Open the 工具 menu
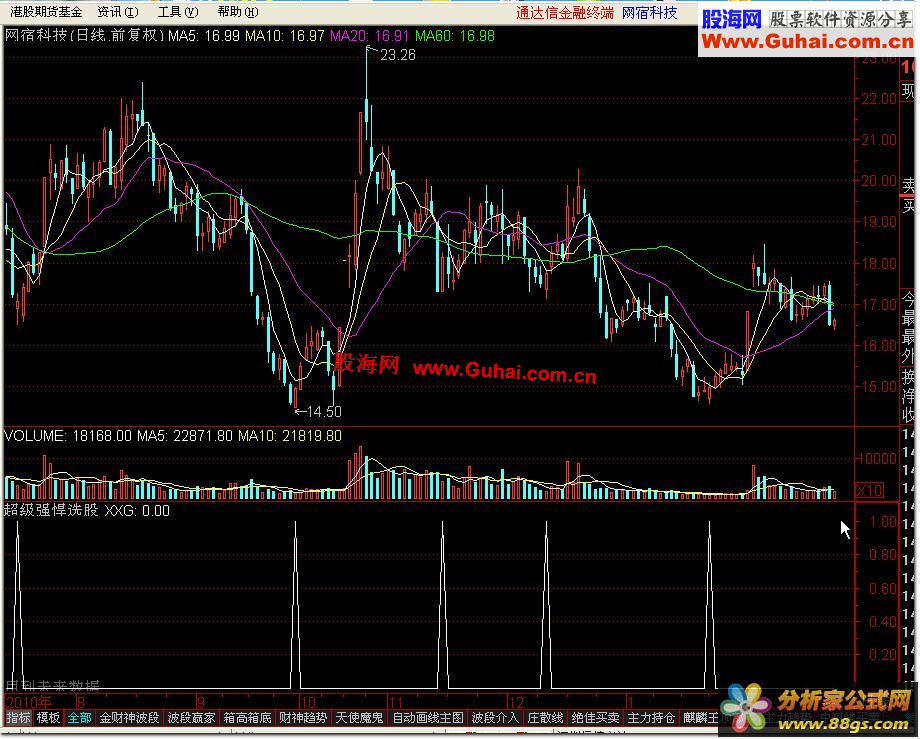The image size is (920, 739). (x=178, y=12)
